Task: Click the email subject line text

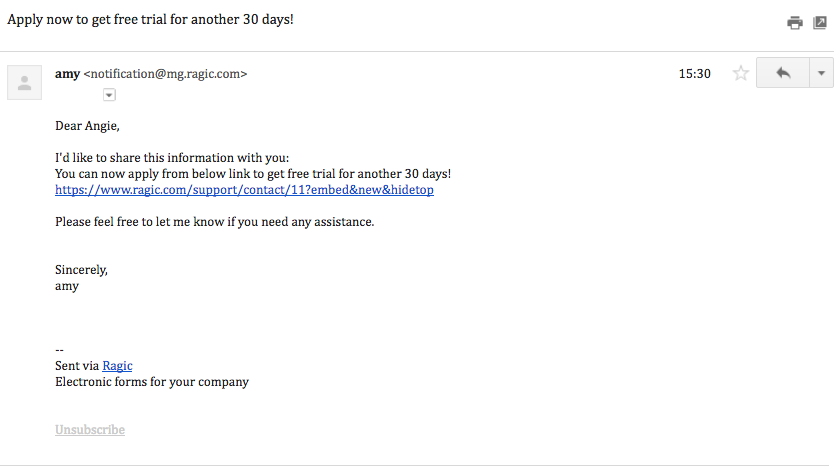Action: (x=150, y=20)
